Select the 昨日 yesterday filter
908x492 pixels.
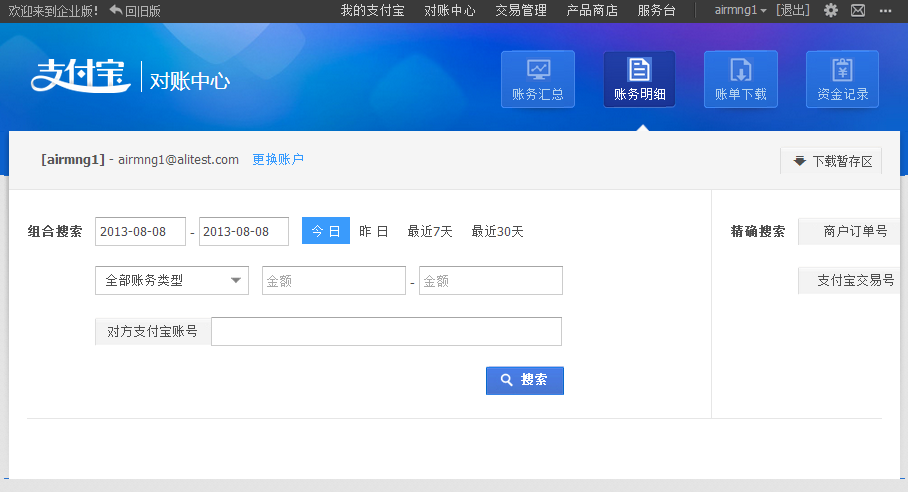pos(374,232)
